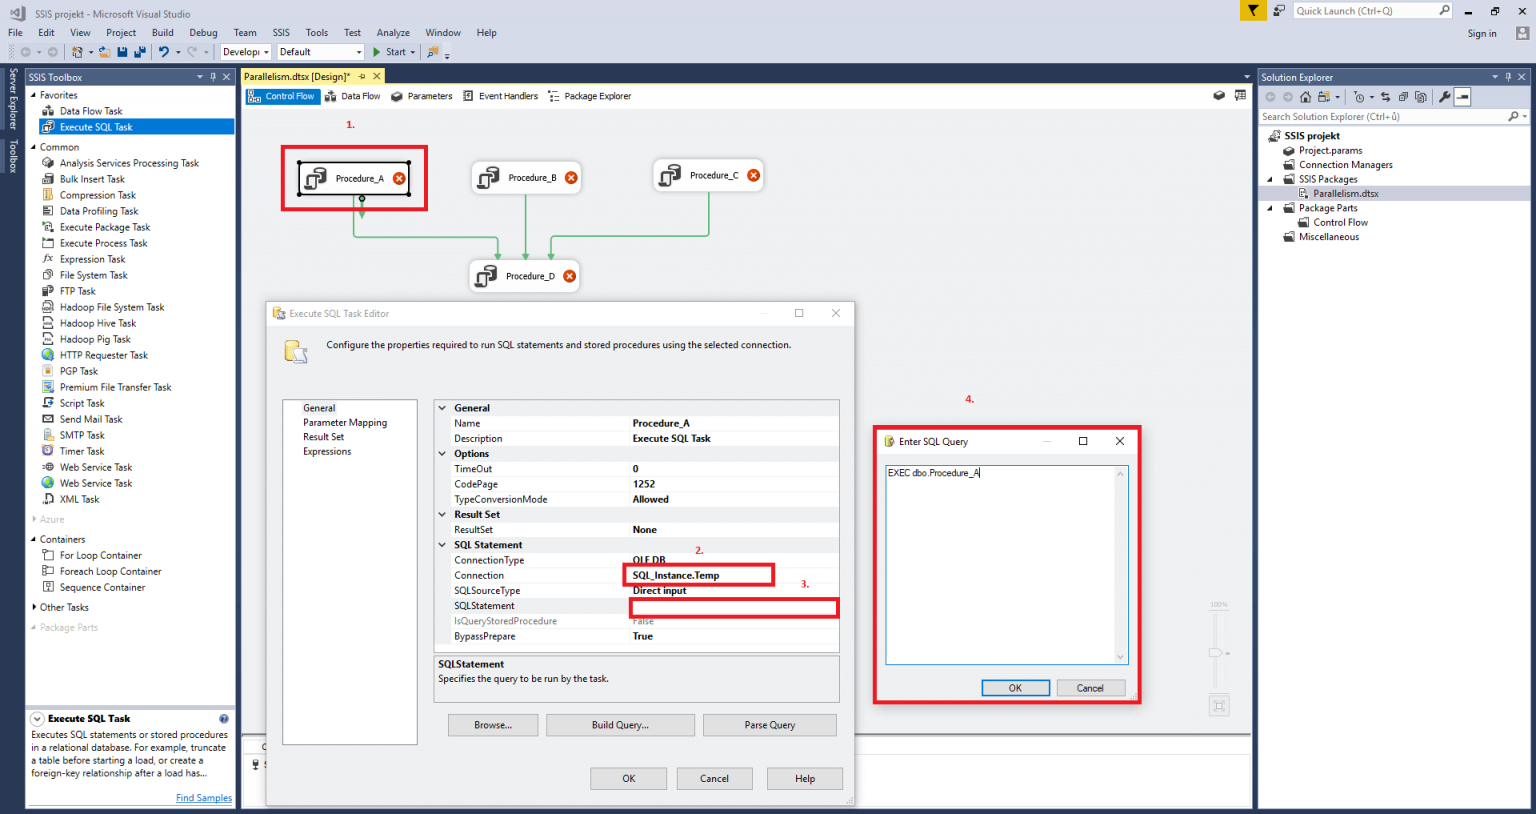Collapse the Result Set section in property grid

coord(442,514)
